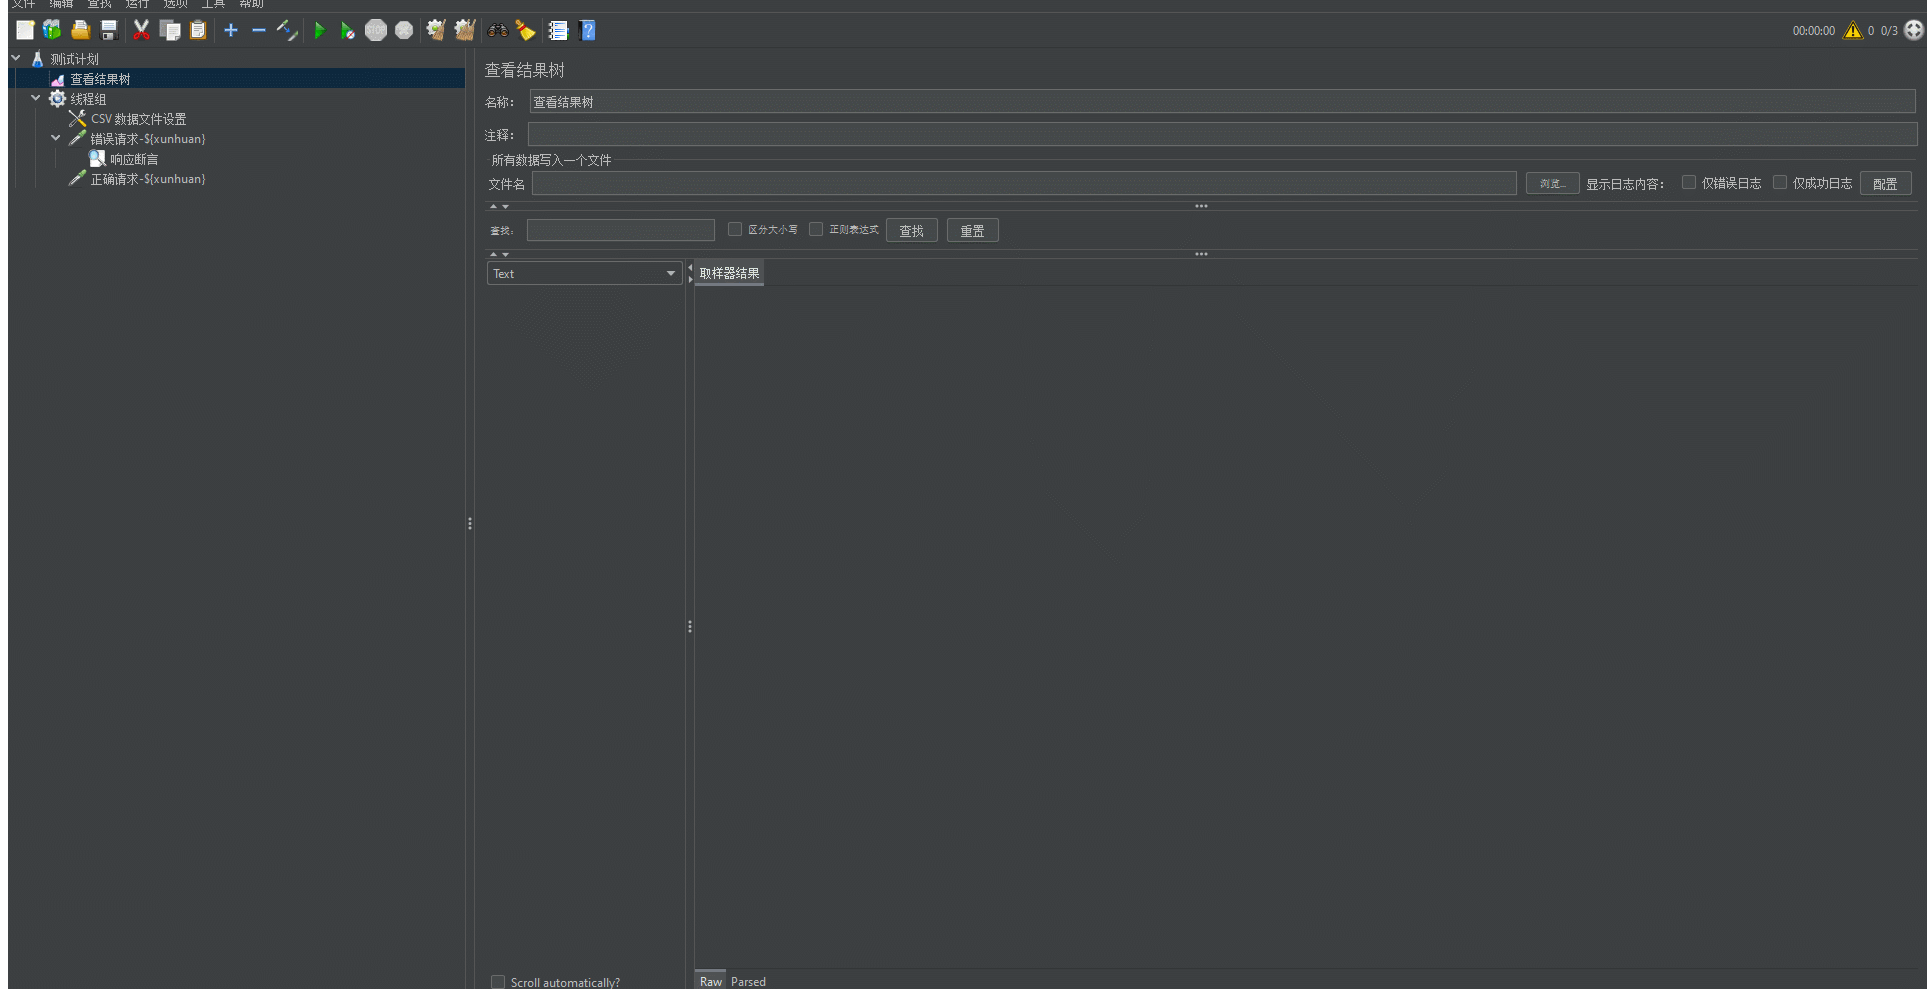Viewport: 1927px width, 989px height.
Task: Collapse the 错误请求-${xunhuan} tree node
Action: click(56, 138)
